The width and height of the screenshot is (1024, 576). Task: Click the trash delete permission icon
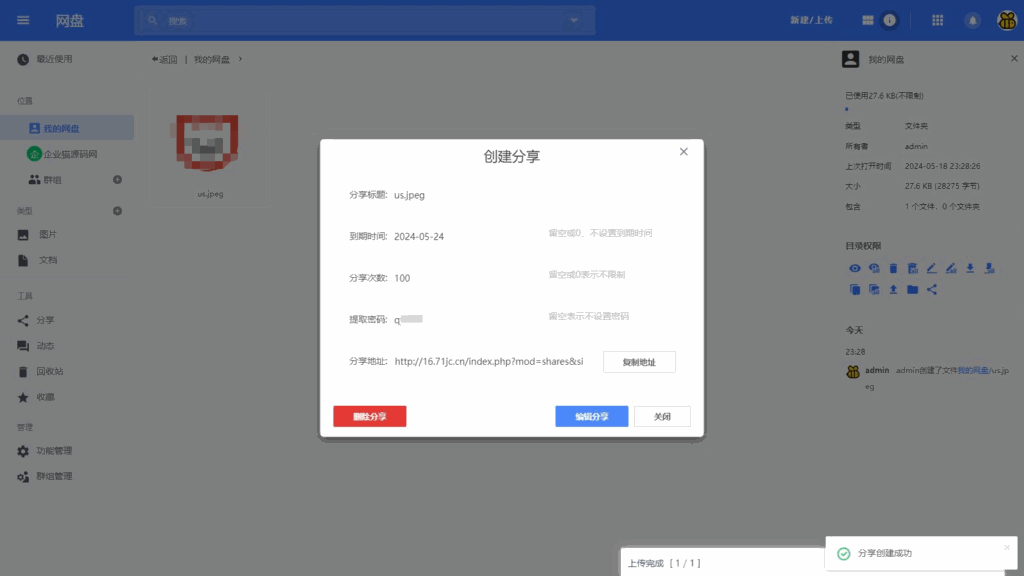[x=893, y=267]
